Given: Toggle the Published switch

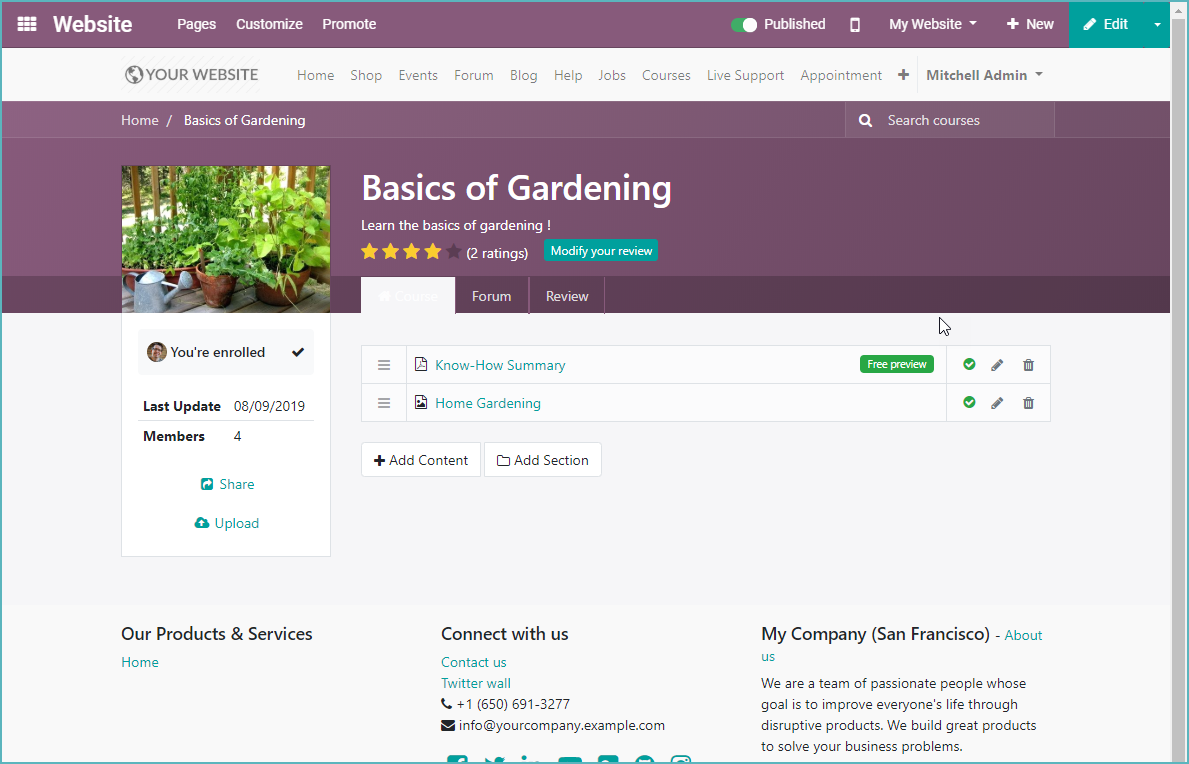Looking at the screenshot, I should click(x=742, y=24).
